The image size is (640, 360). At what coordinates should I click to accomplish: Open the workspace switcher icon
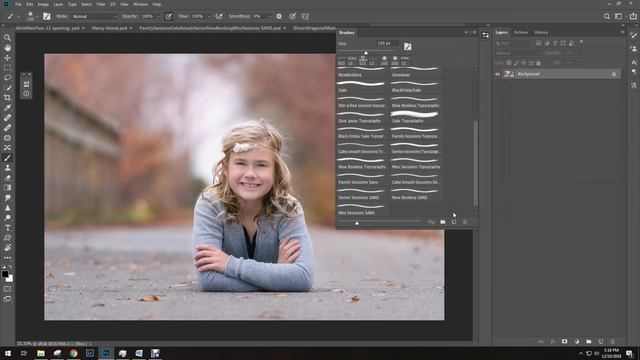click(619, 16)
